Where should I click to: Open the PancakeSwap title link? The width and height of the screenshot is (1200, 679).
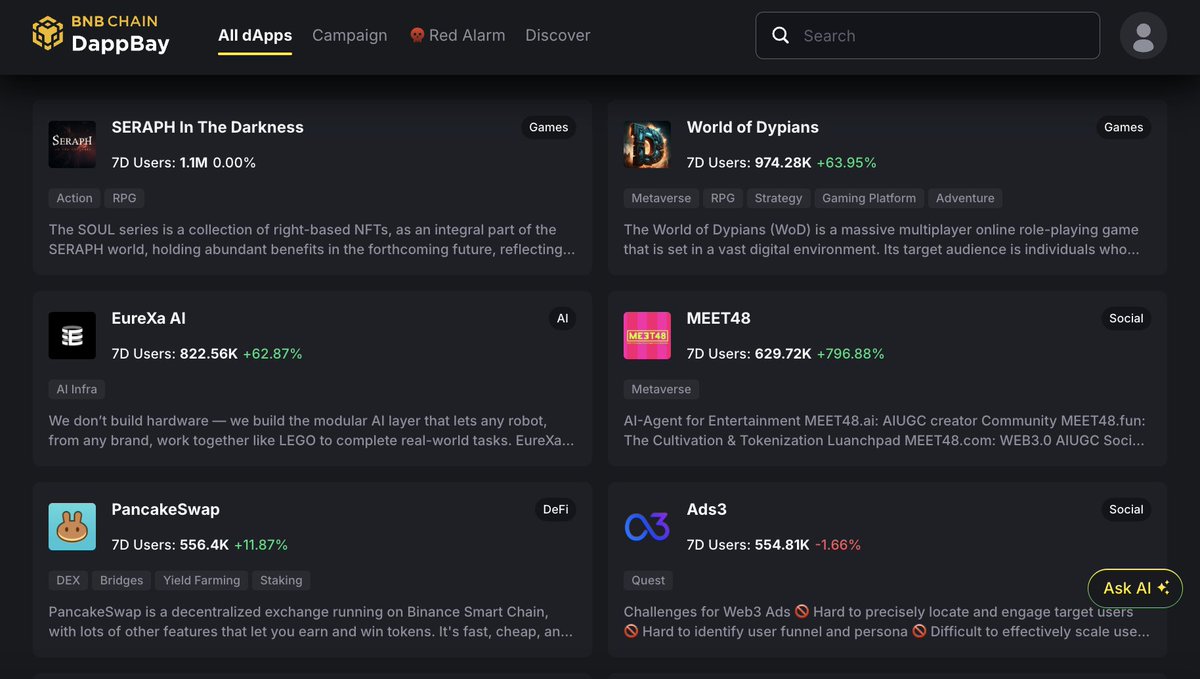[x=165, y=509]
